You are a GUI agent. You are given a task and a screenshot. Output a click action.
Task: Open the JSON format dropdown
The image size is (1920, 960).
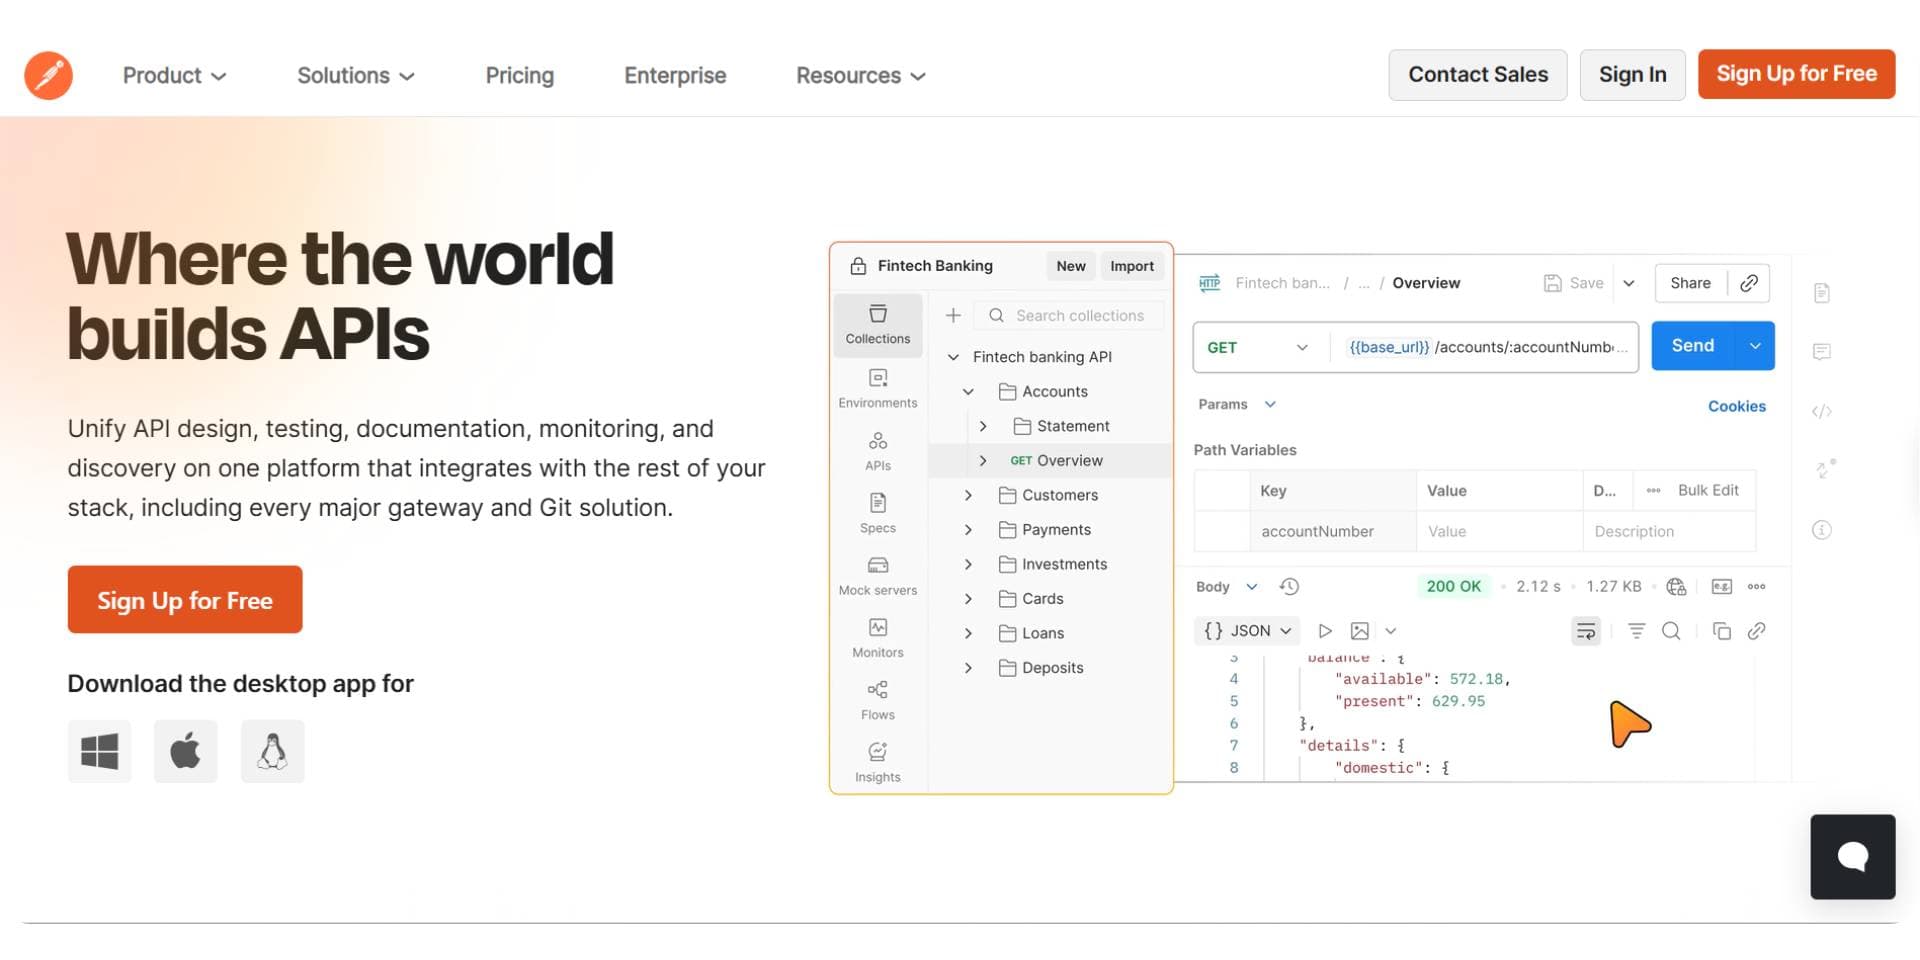(1246, 631)
